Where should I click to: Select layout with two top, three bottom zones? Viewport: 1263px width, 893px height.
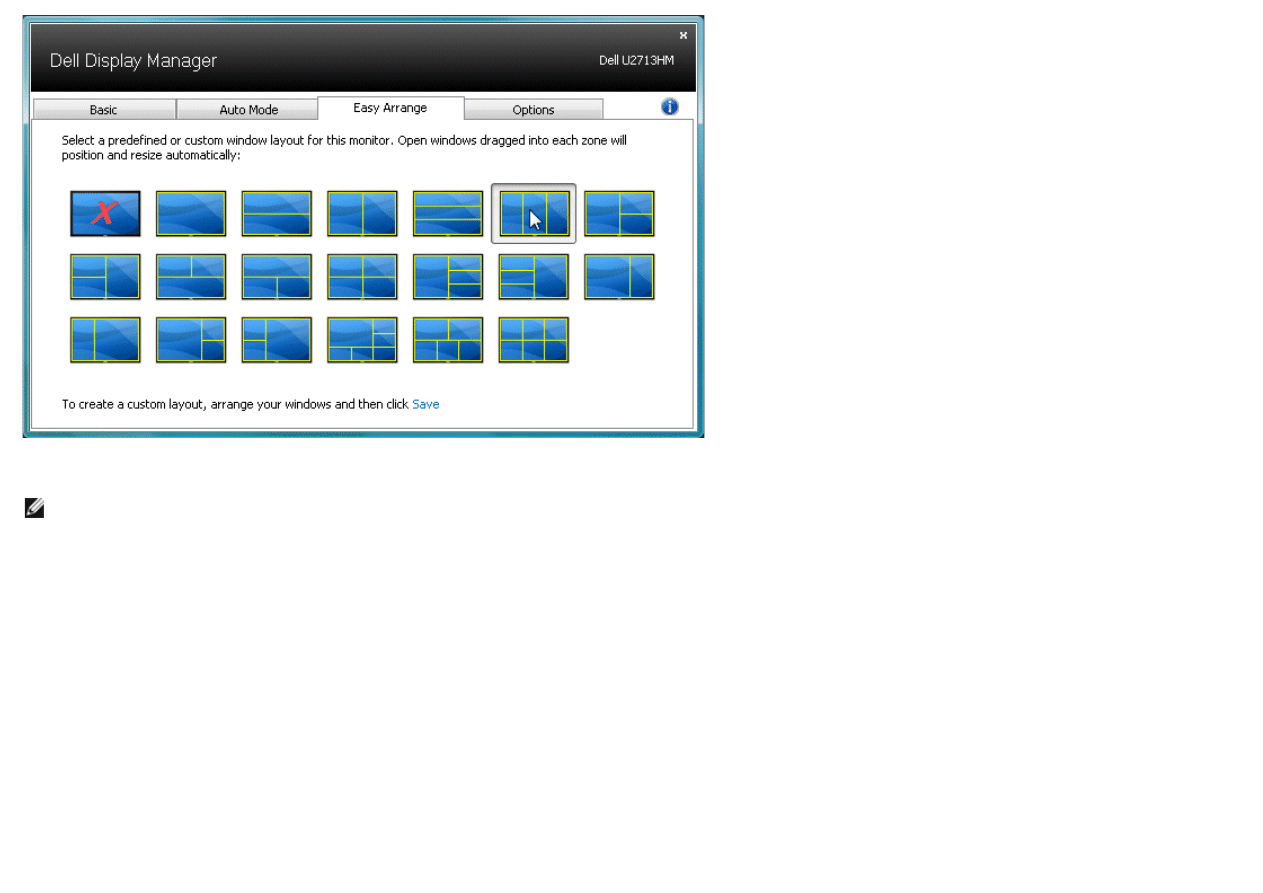tap(448, 340)
